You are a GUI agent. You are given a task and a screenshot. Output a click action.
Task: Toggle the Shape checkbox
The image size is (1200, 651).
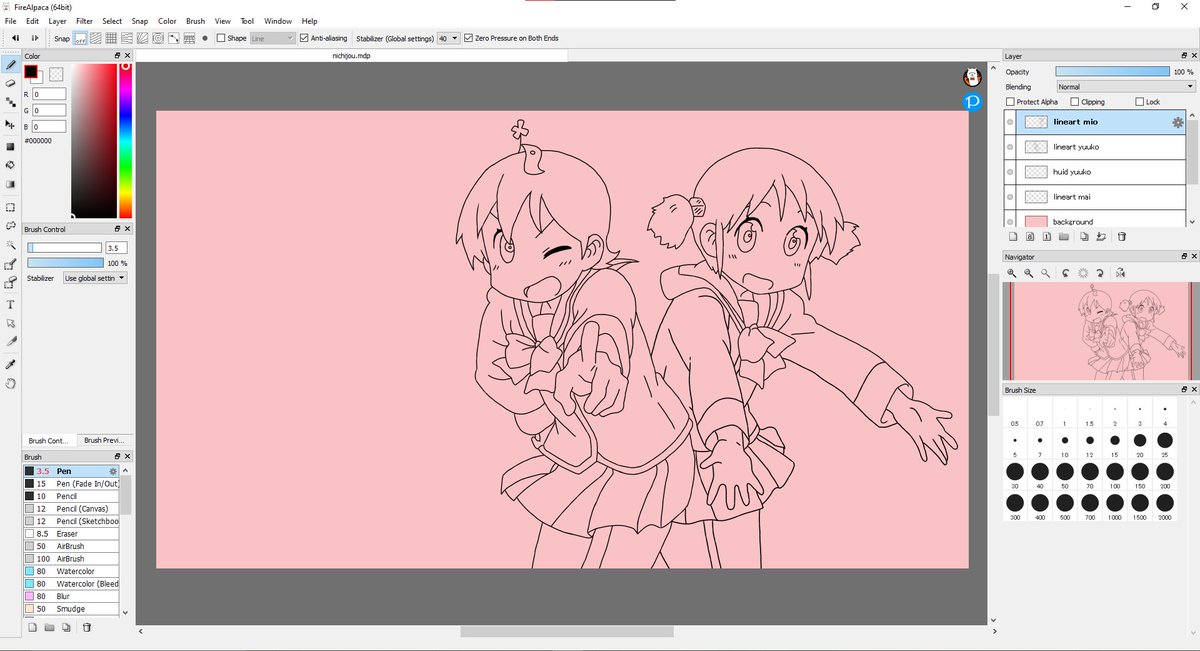(221, 38)
